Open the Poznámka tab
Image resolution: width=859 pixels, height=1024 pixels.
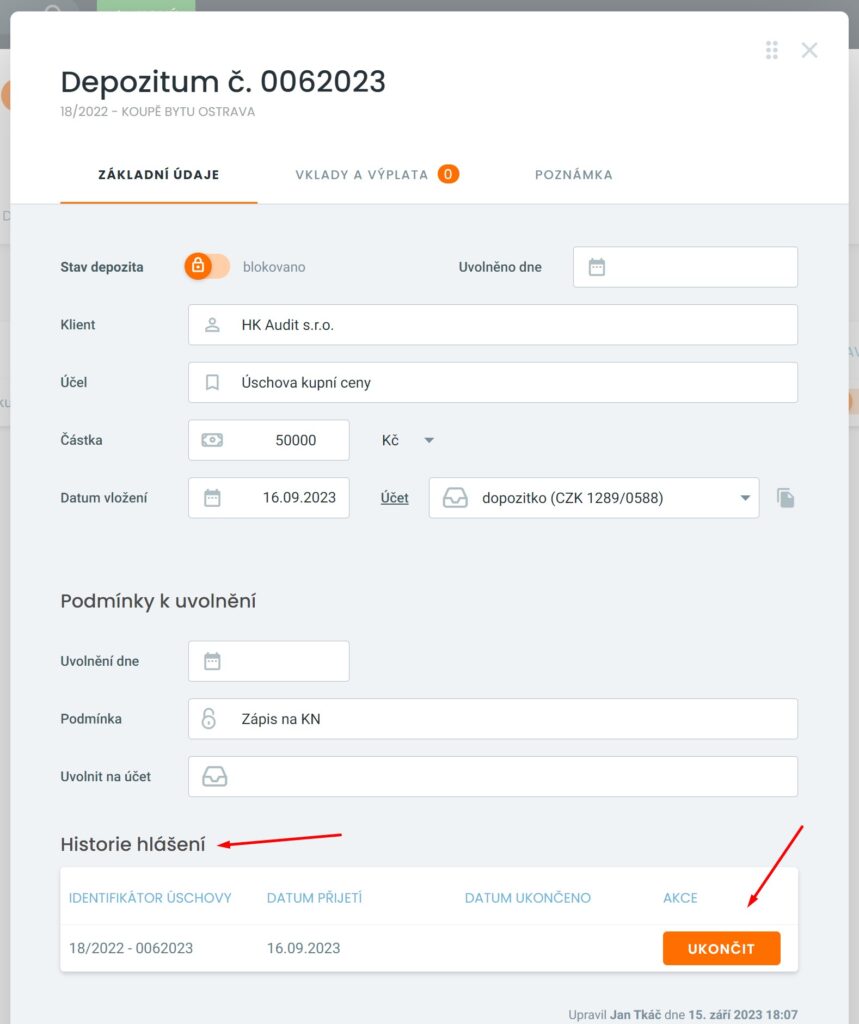pos(573,175)
